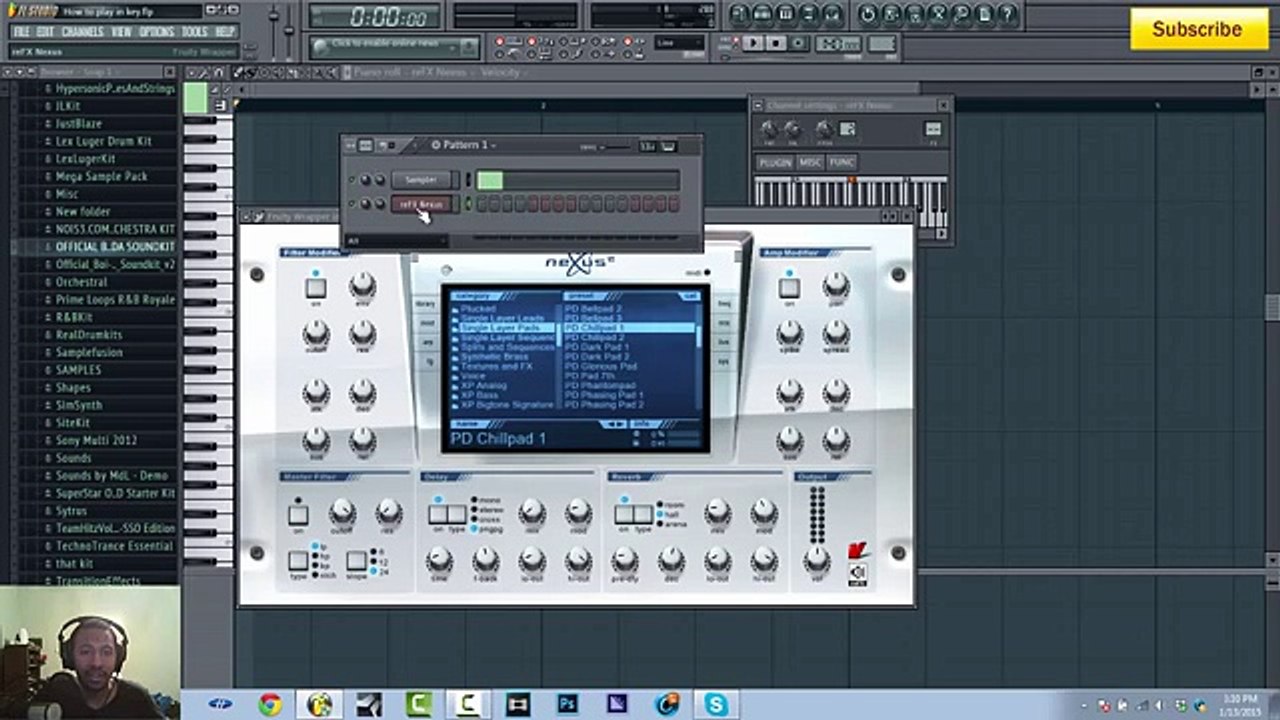Screen dimensions: 1280x720
Task: Open the playlist view toolbar icon
Action: click(740, 14)
